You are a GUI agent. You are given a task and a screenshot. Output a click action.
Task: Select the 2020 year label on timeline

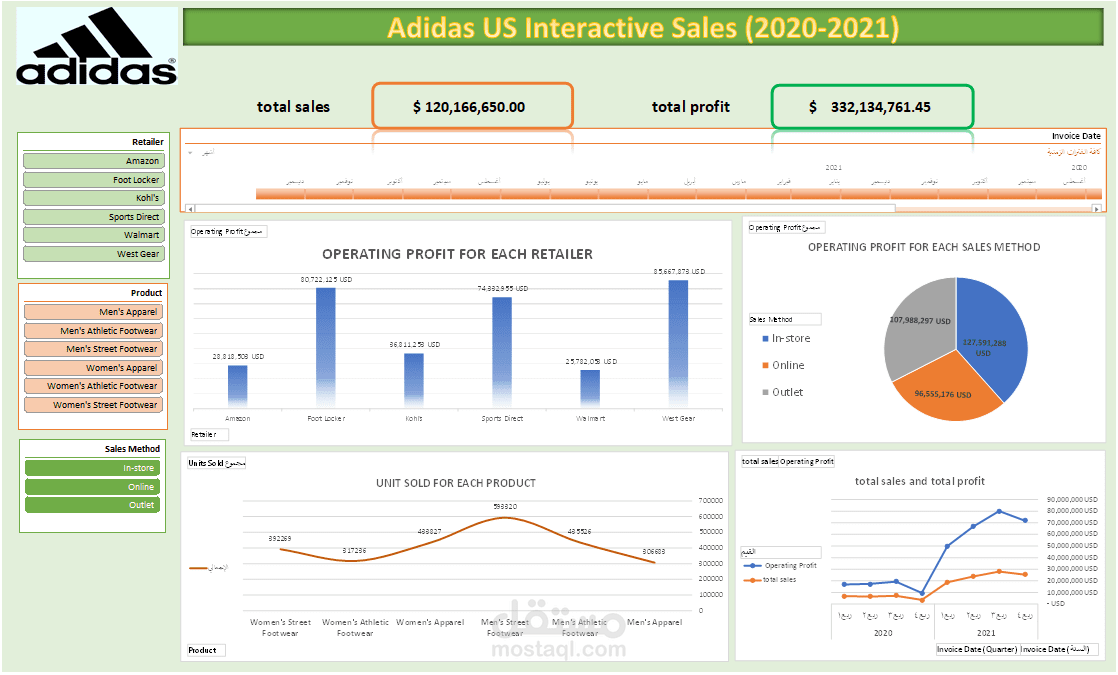[x=1079, y=168]
